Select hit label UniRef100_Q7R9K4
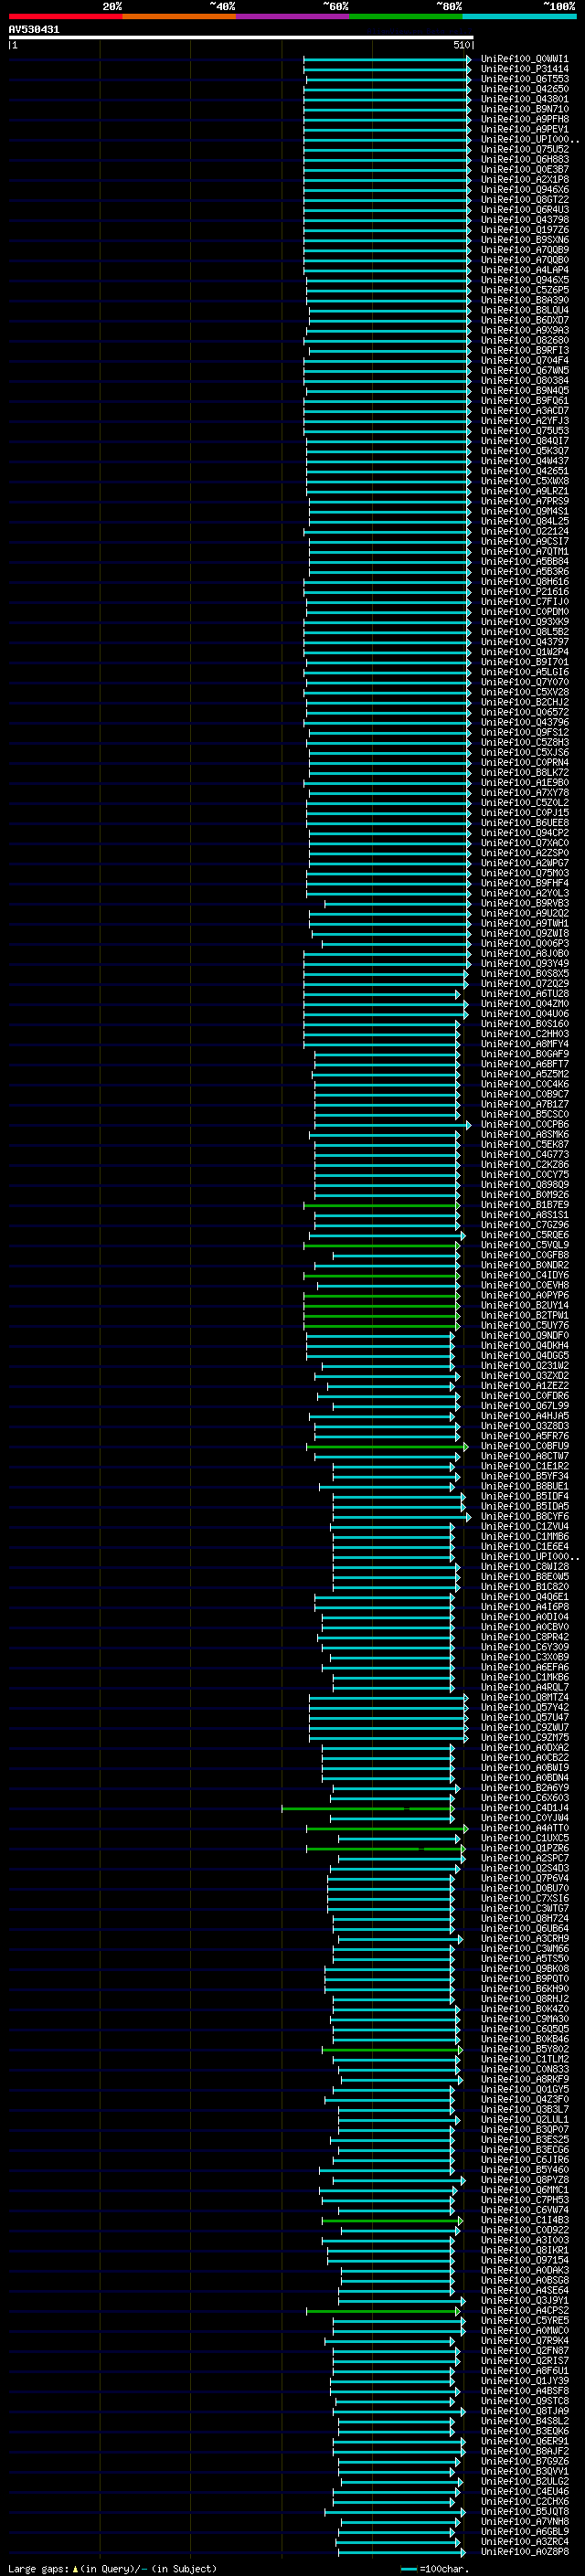This screenshot has width=585, height=2576. [x=525, y=2341]
